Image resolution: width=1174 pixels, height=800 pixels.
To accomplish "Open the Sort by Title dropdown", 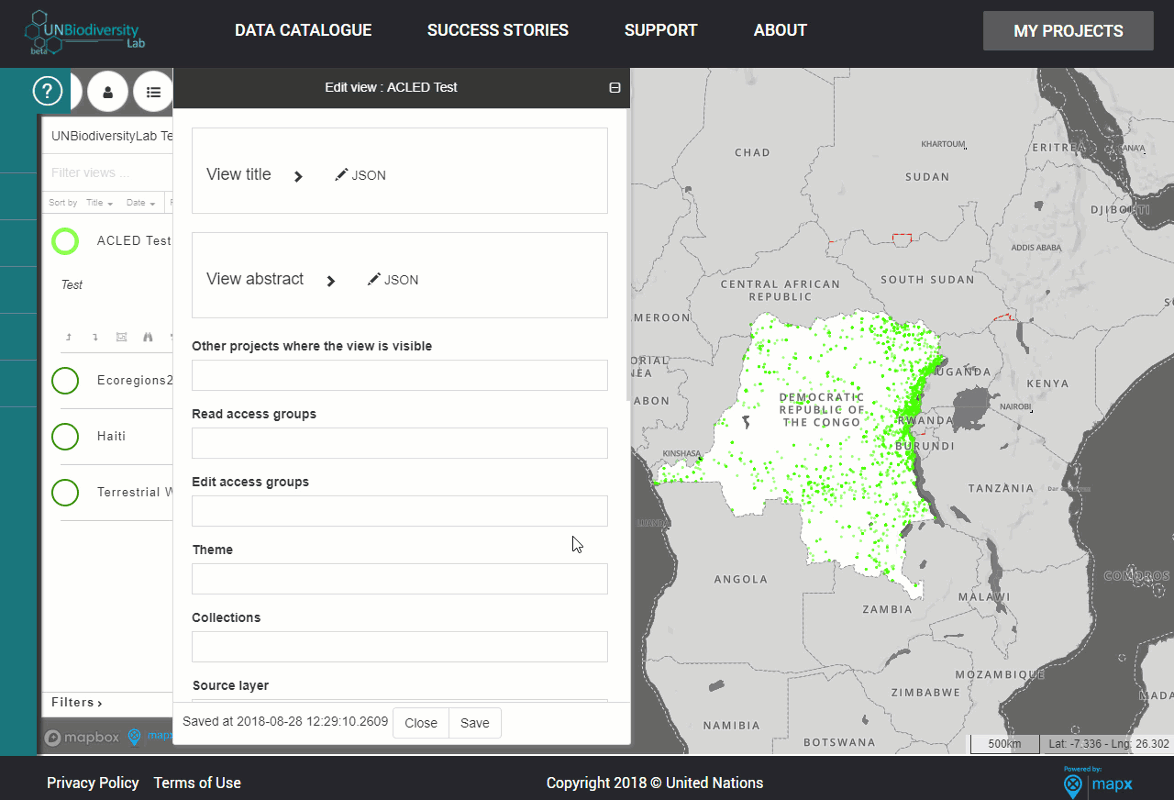I will [100, 203].
